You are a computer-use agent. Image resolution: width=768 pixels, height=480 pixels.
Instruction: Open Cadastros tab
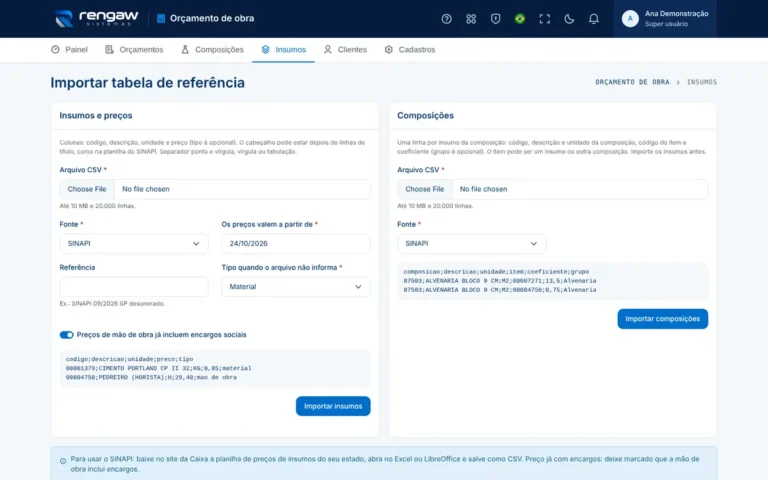point(410,49)
